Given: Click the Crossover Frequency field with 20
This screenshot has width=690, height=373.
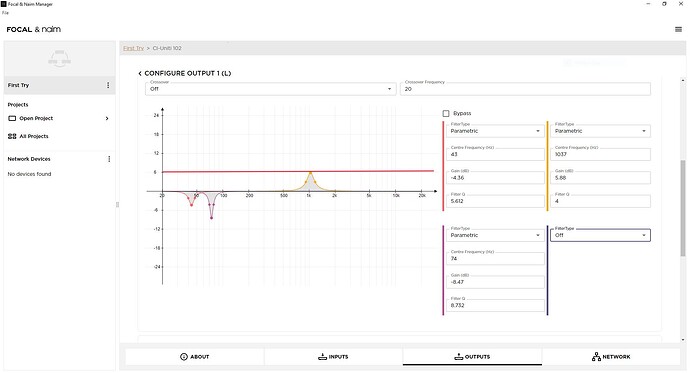Looking at the screenshot, I should coord(525,89).
